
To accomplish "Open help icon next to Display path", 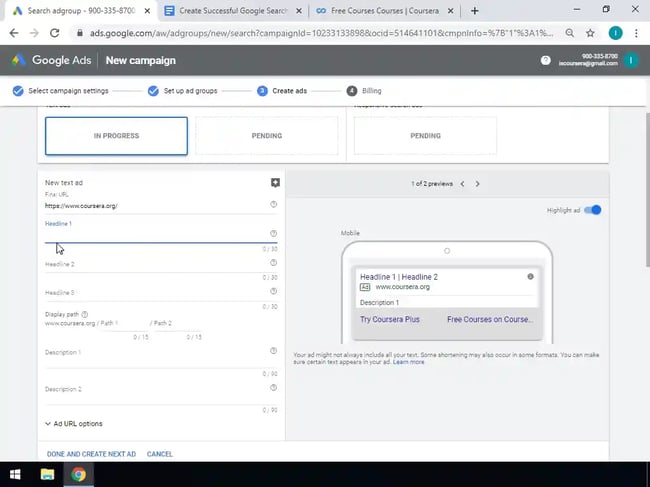I will 85,314.
